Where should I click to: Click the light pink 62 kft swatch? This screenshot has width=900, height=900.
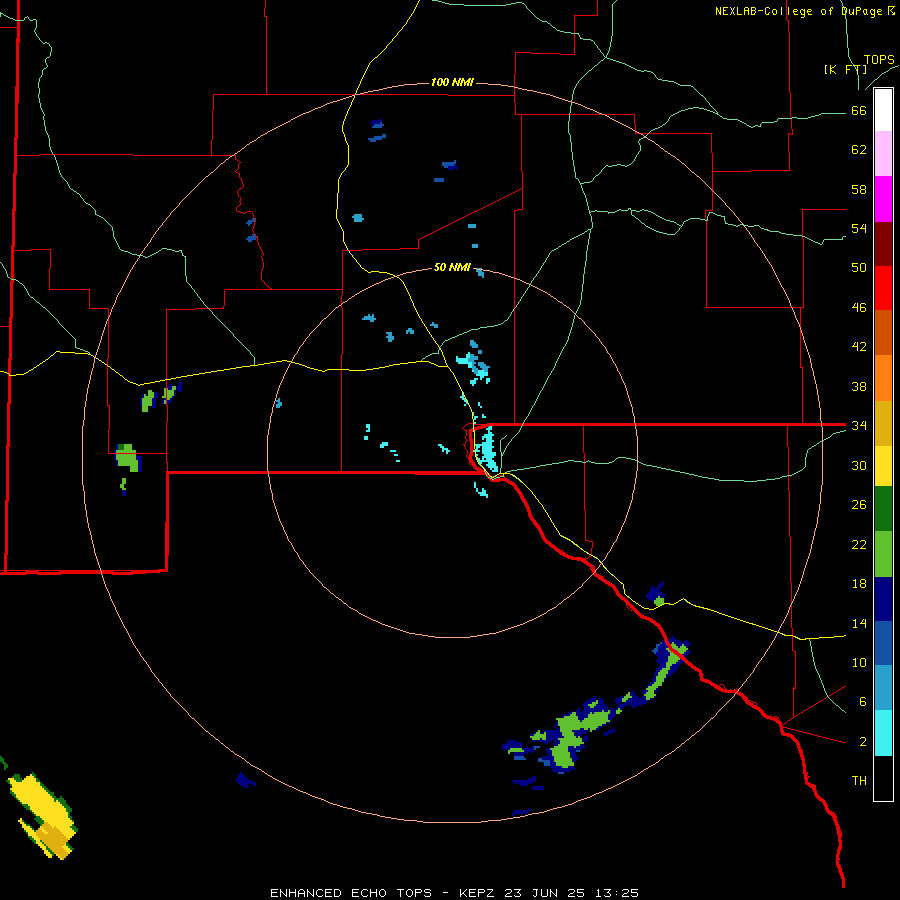[x=883, y=153]
